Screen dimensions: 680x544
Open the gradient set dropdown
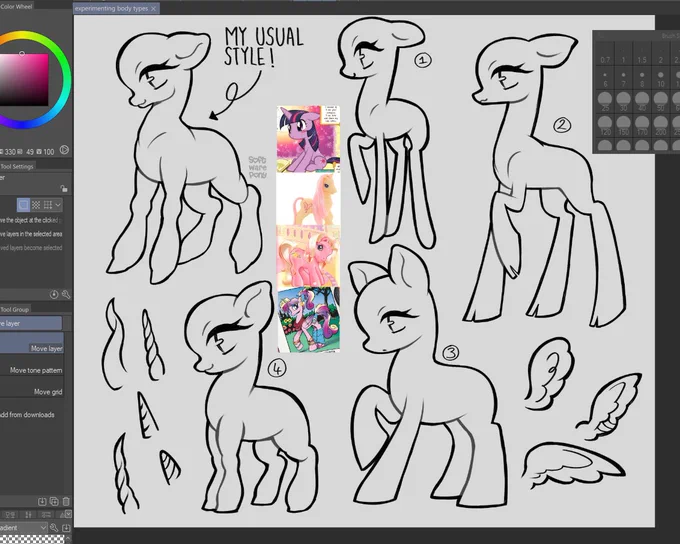coord(23,528)
